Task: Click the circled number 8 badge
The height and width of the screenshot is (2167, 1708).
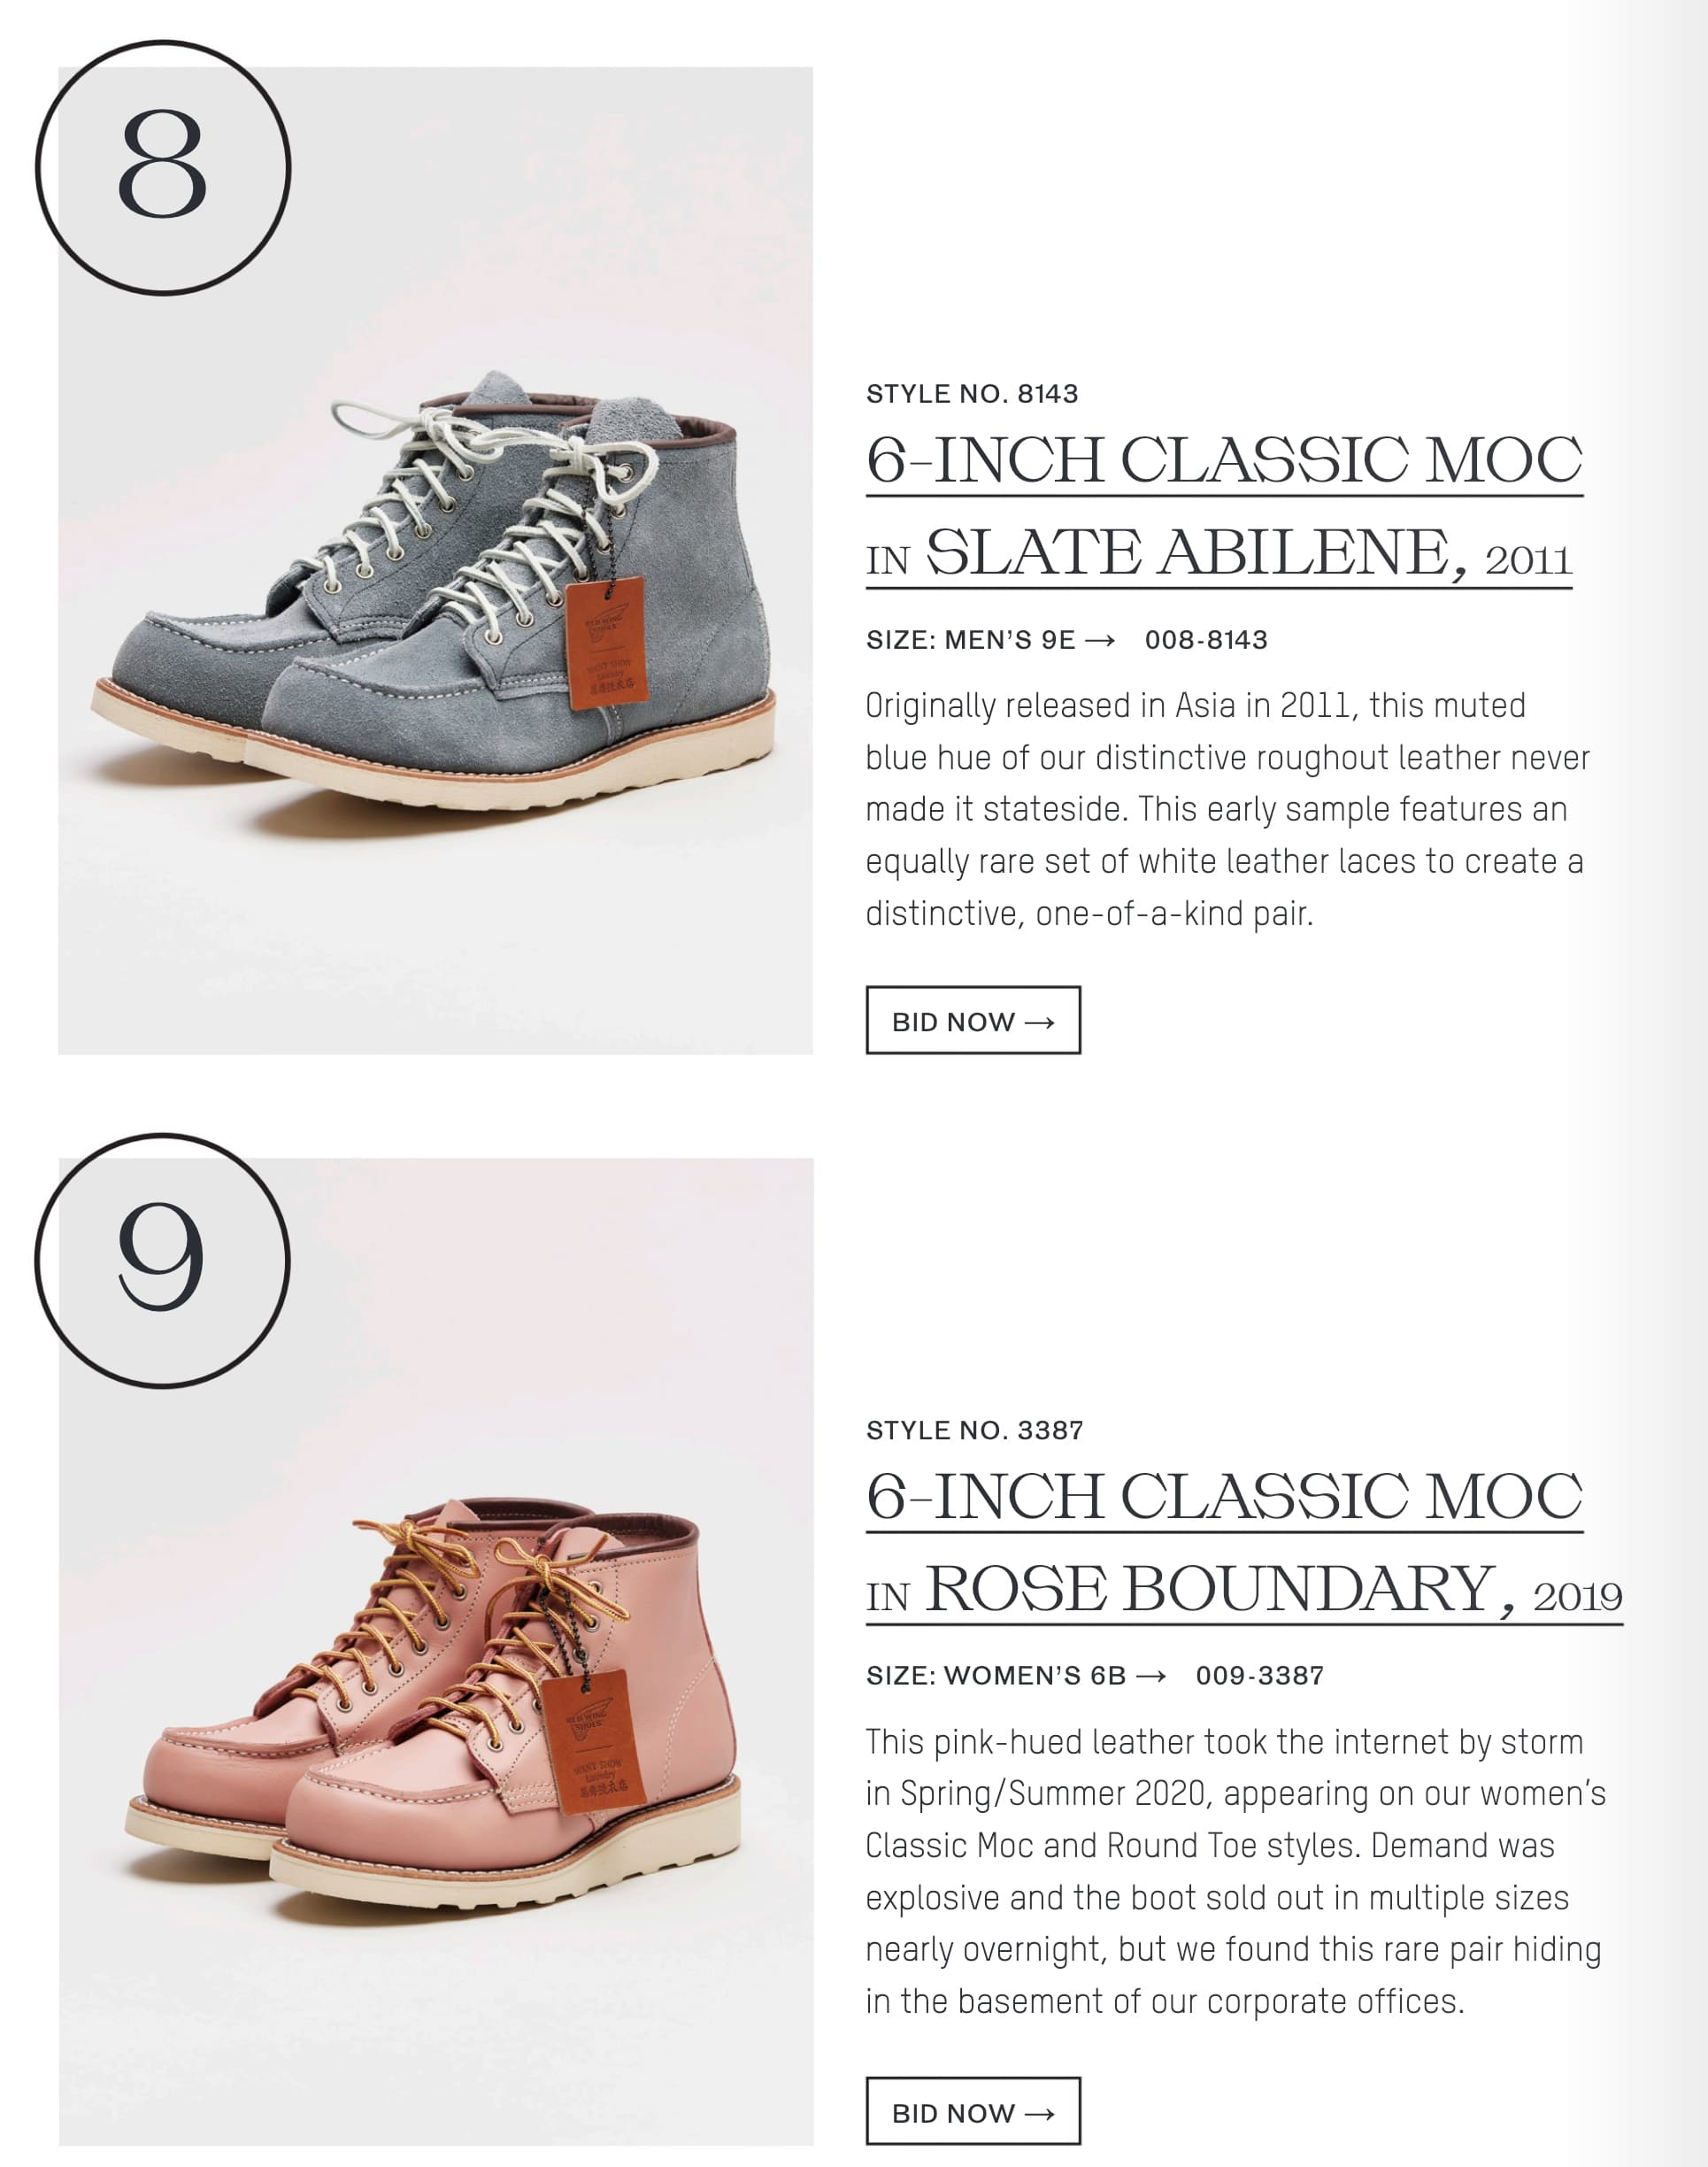Action: (x=163, y=167)
